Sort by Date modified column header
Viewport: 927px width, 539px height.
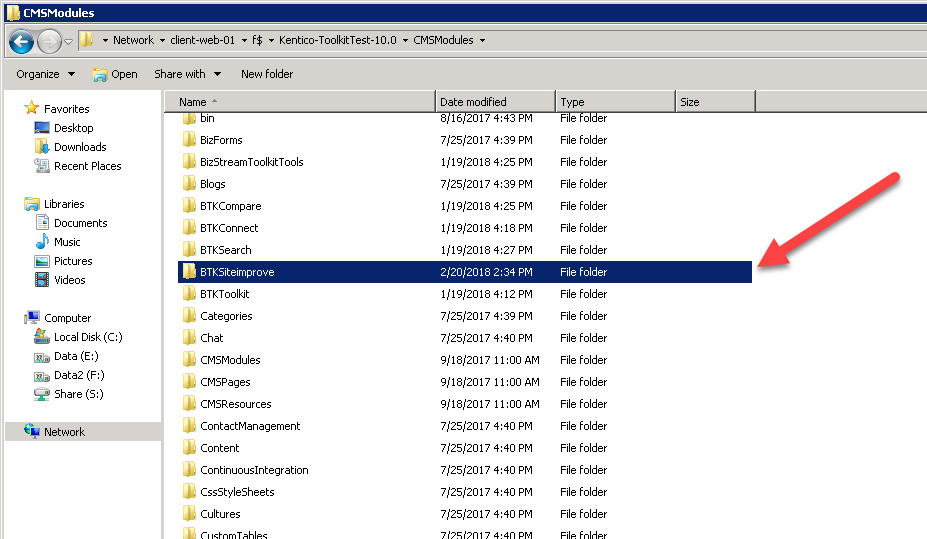coord(495,102)
